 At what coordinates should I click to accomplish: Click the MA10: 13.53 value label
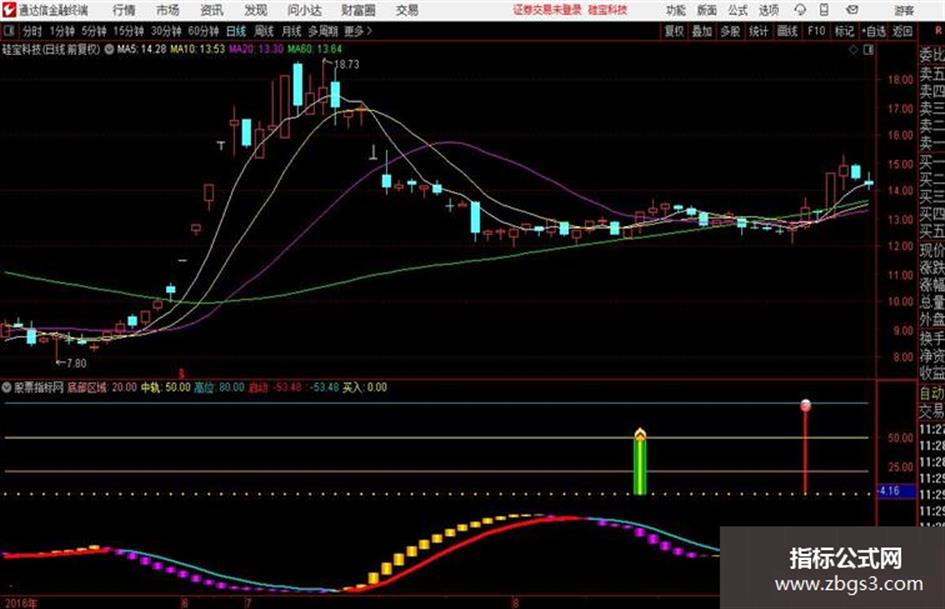tap(198, 49)
